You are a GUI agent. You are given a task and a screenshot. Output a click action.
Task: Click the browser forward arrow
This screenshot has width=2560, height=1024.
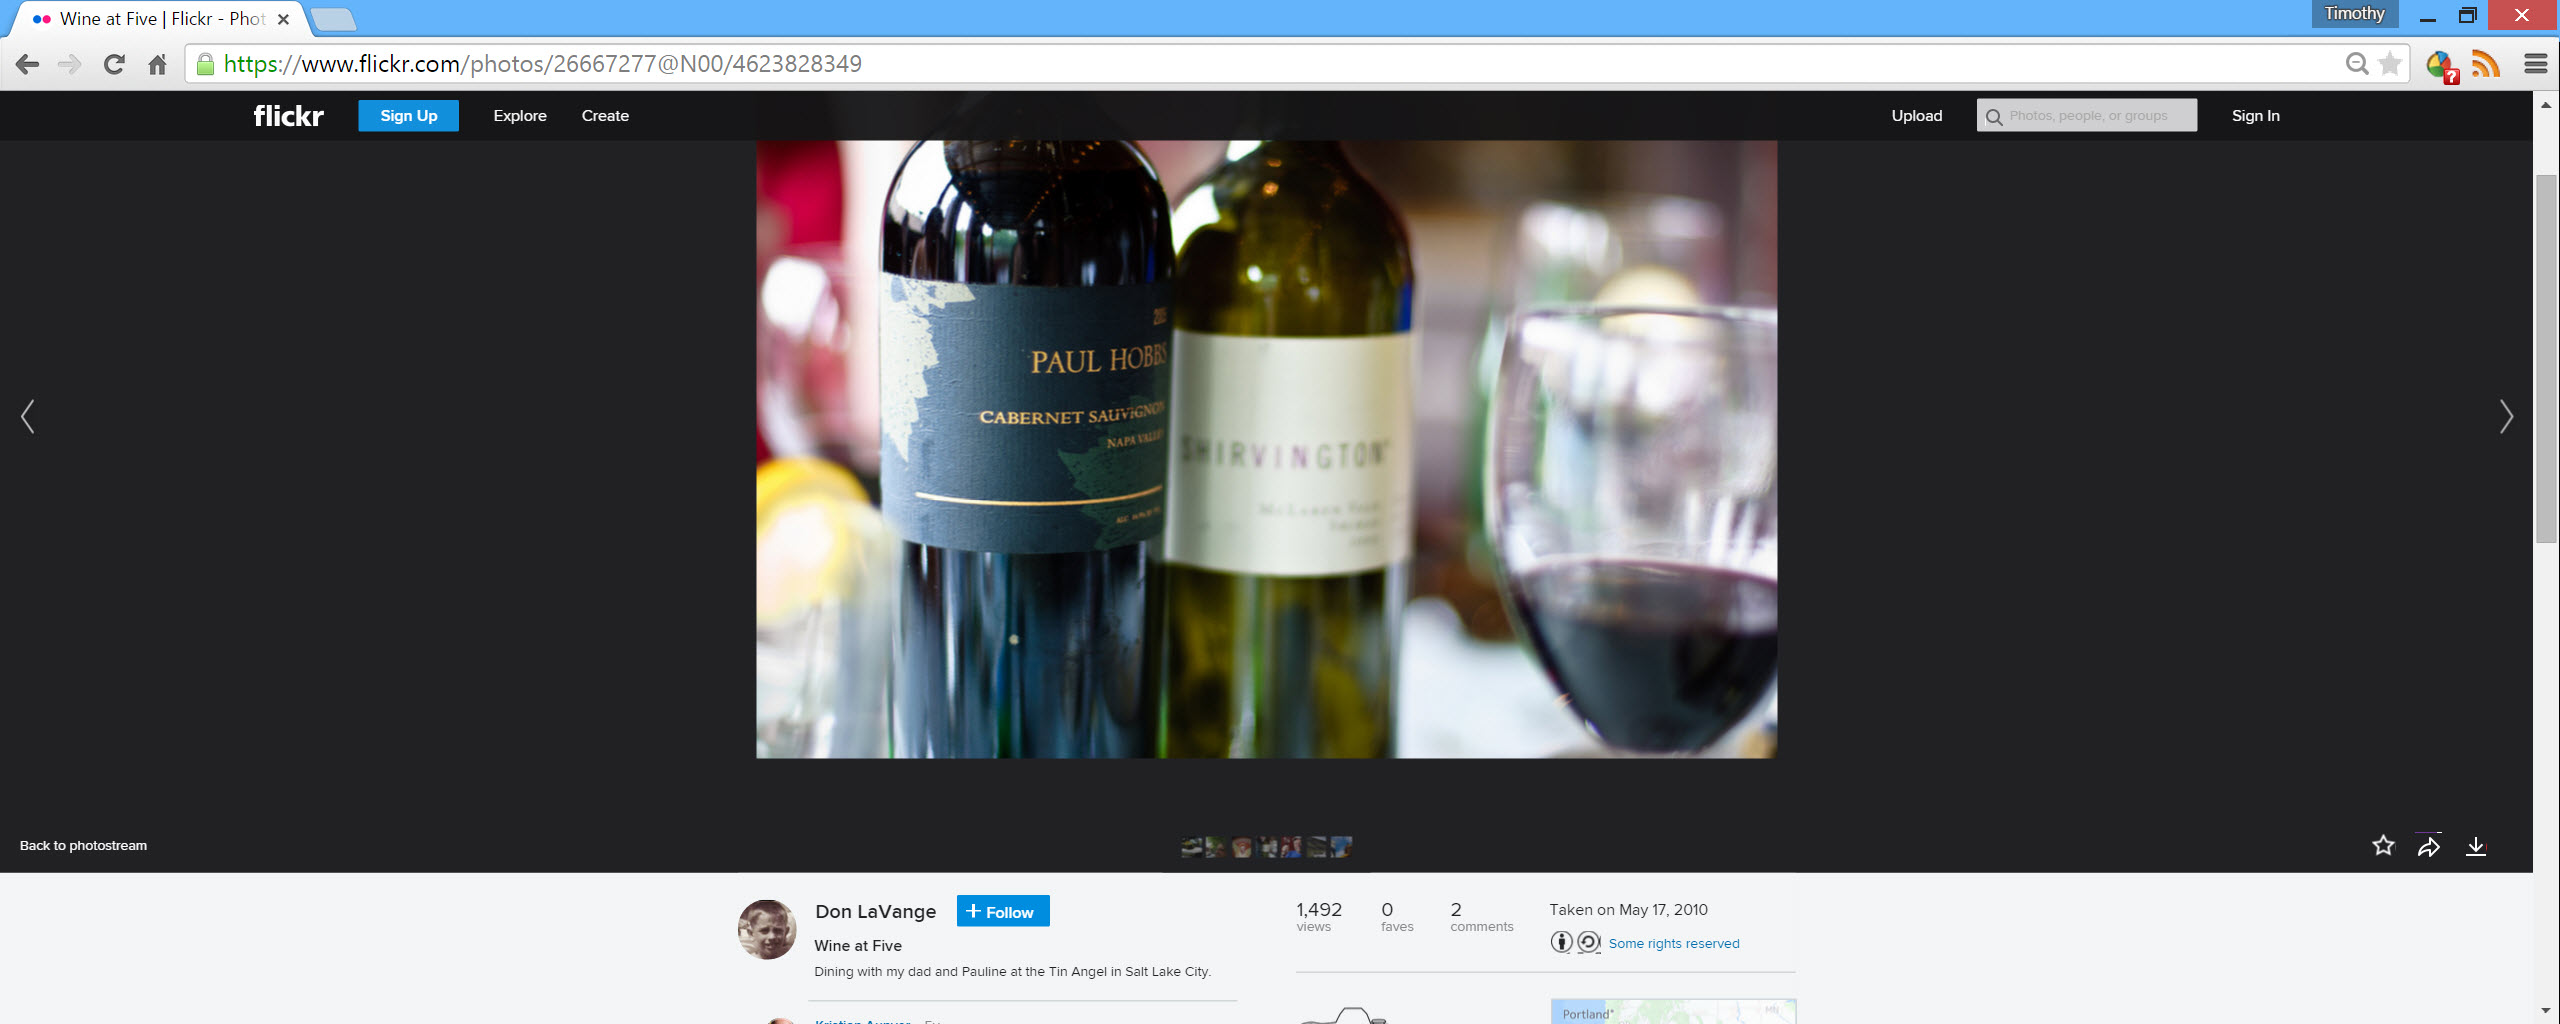[69, 64]
